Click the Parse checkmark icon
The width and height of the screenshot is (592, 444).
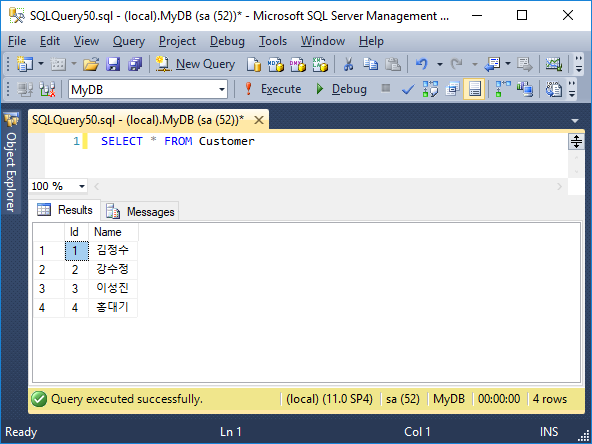pos(408,89)
